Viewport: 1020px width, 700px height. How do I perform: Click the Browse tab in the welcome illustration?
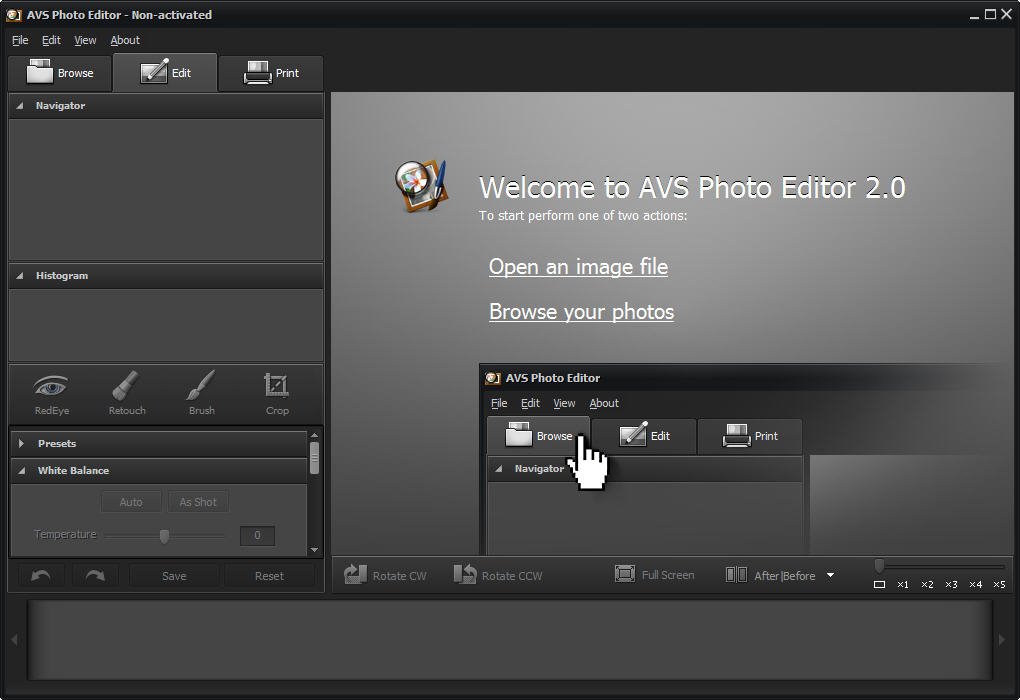pos(539,435)
